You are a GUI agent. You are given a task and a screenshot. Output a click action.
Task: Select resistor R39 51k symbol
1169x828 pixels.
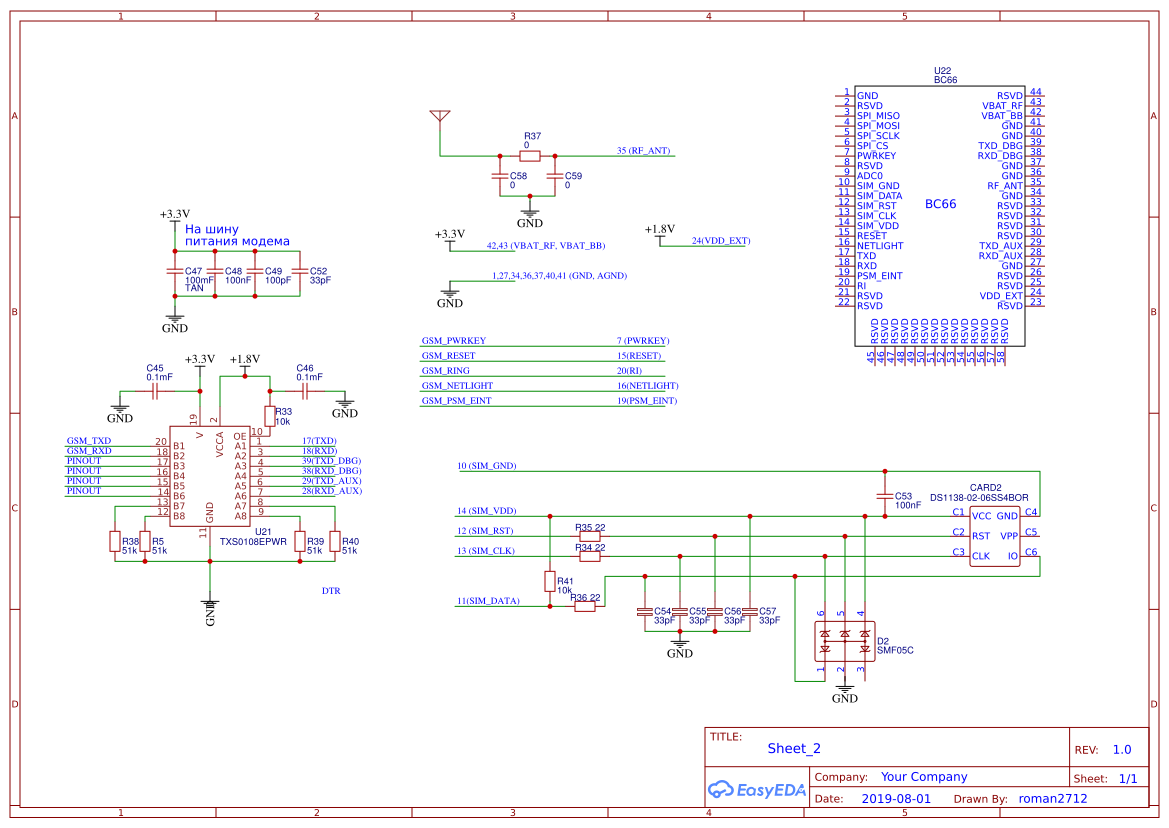[300, 541]
